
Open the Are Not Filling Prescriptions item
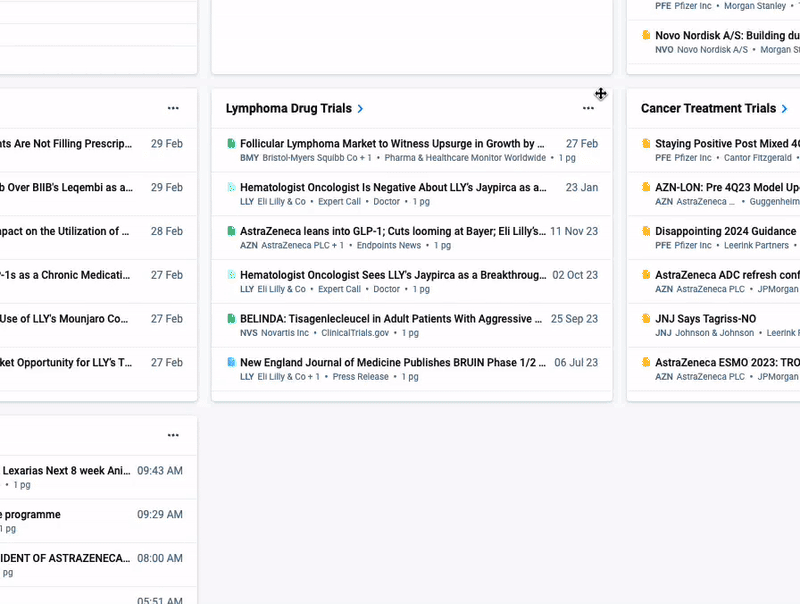click(66, 144)
